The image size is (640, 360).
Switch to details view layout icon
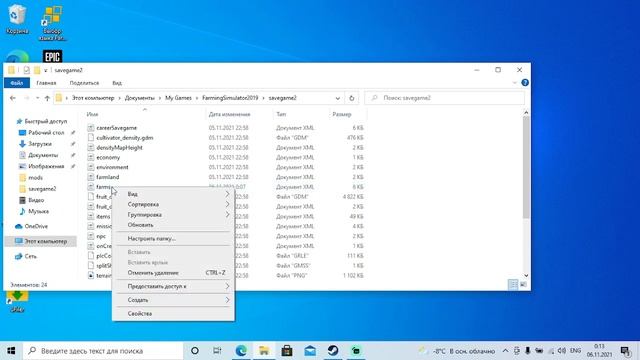click(513, 284)
